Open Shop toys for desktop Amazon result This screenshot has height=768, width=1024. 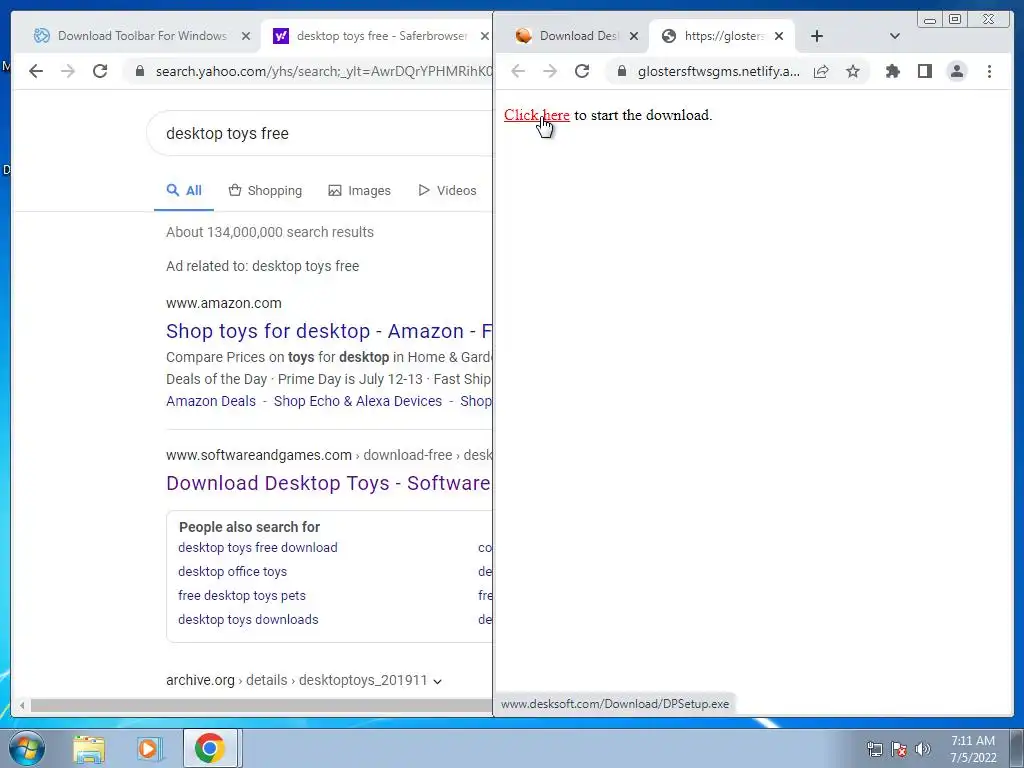tap(328, 331)
